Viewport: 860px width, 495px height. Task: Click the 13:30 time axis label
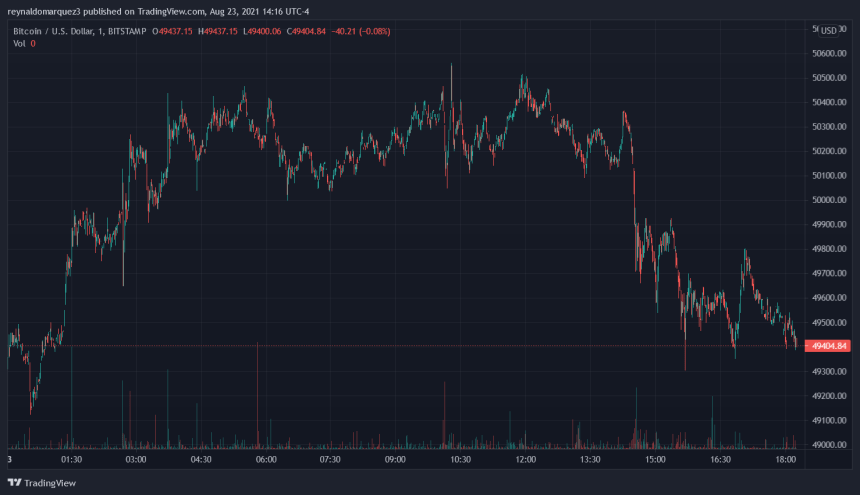tap(590, 459)
